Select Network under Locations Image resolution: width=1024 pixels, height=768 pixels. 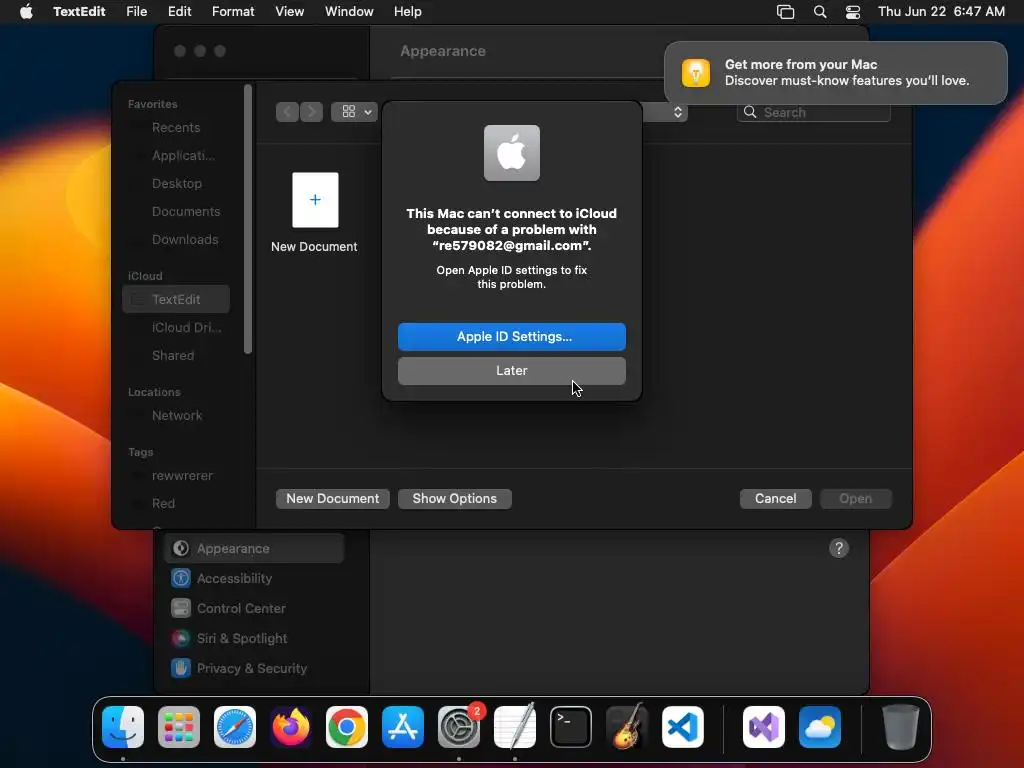click(176, 415)
